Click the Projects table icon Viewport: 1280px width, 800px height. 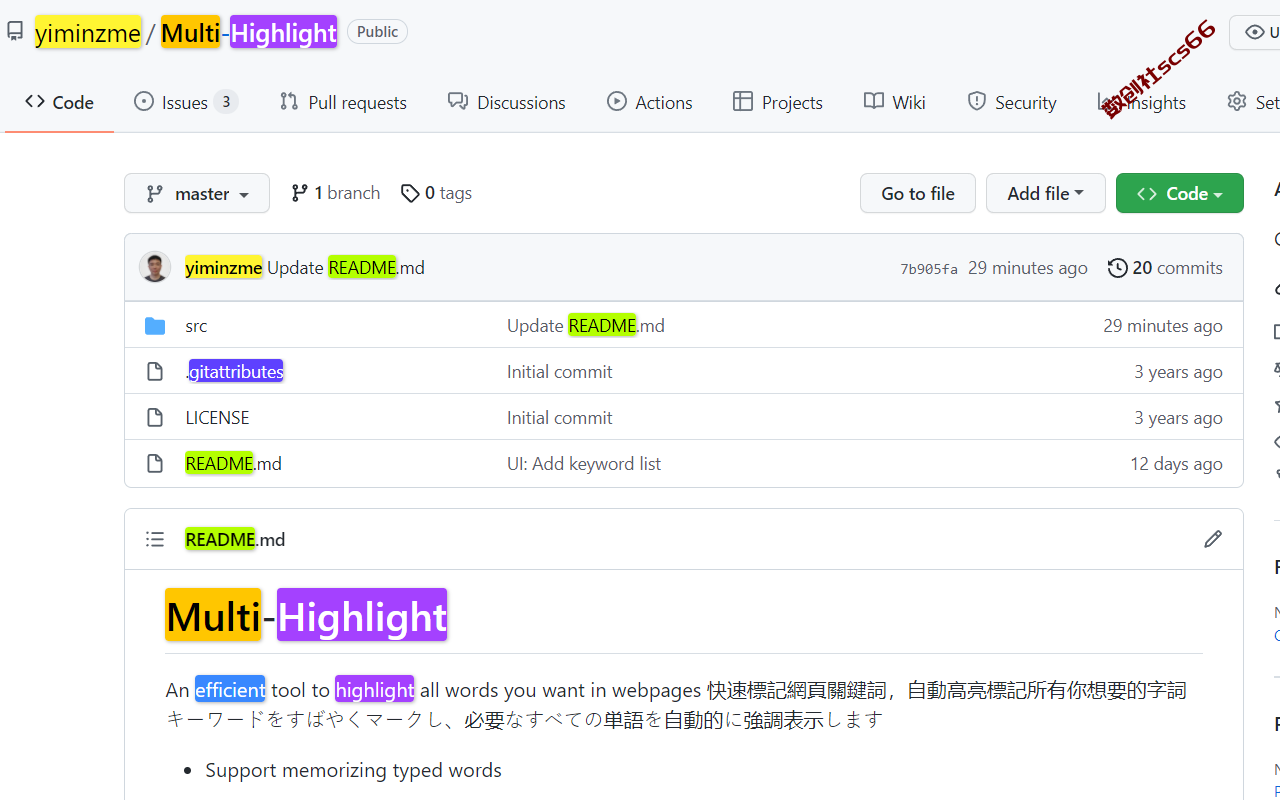tap(742, 101)
